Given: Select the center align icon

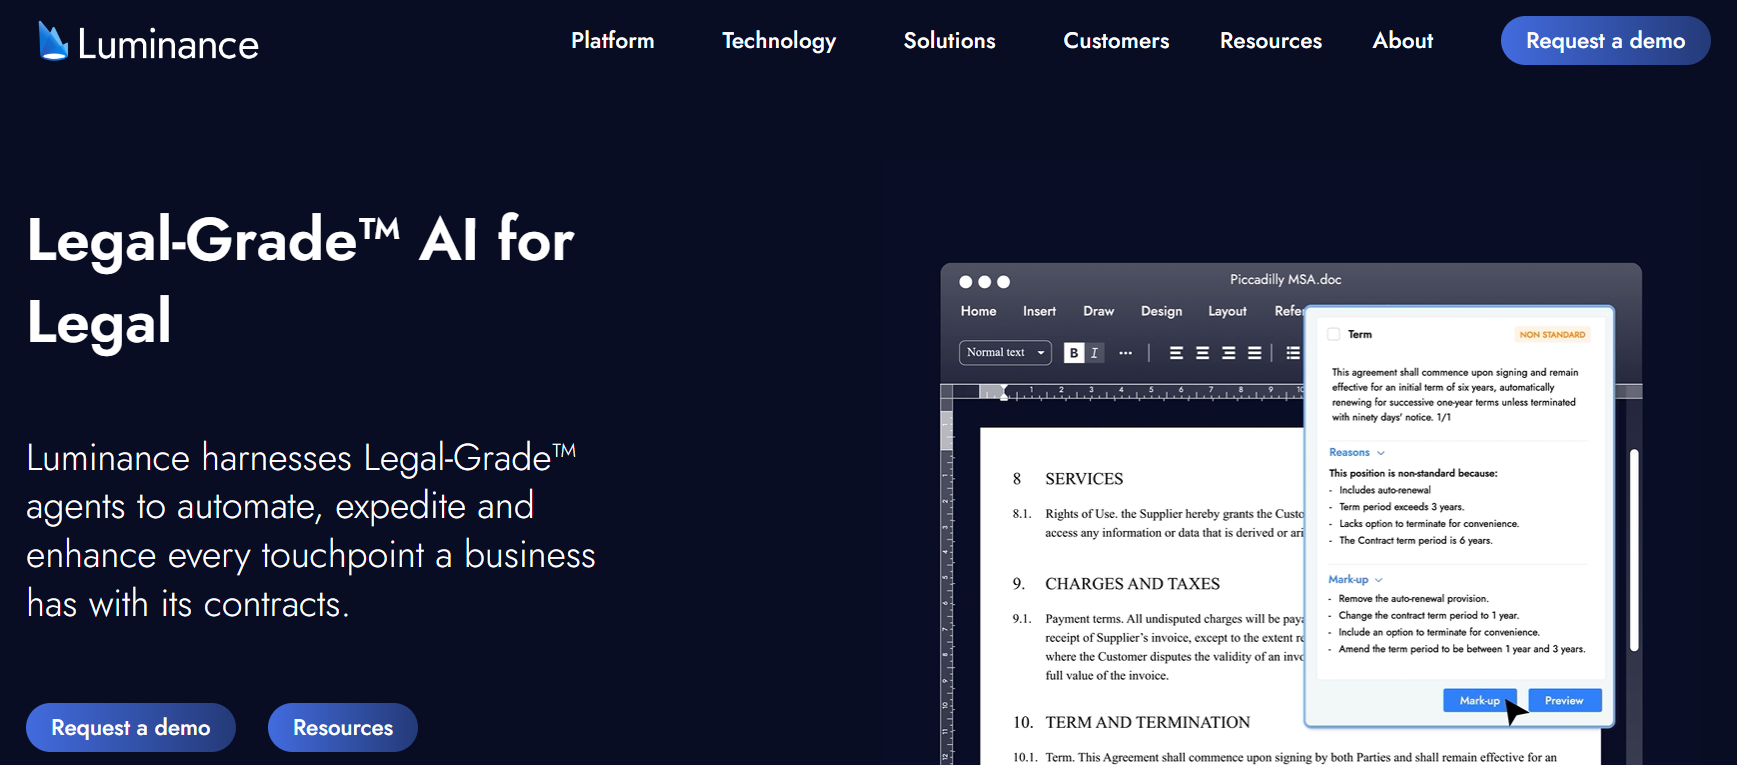Looking at the screenshot, I should click(1202, 353).
